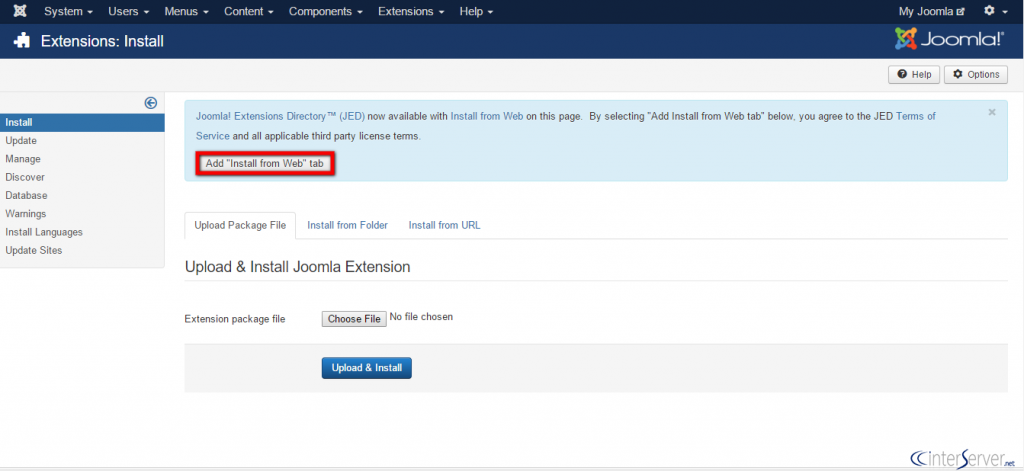The width and height of the screenshot is (1024, 471).
Task: Click the Choose File button
Action: pyautogui.click(x=354, y=319)
